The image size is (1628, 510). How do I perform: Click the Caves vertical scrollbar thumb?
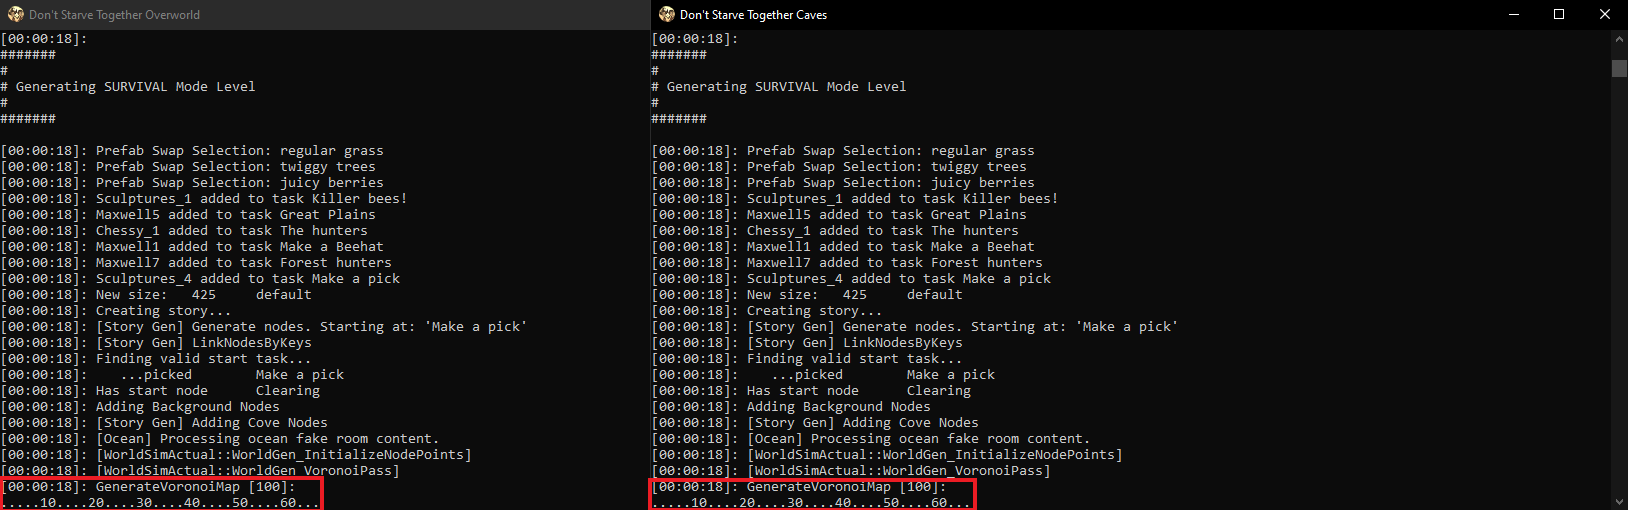coord(1619,68)
